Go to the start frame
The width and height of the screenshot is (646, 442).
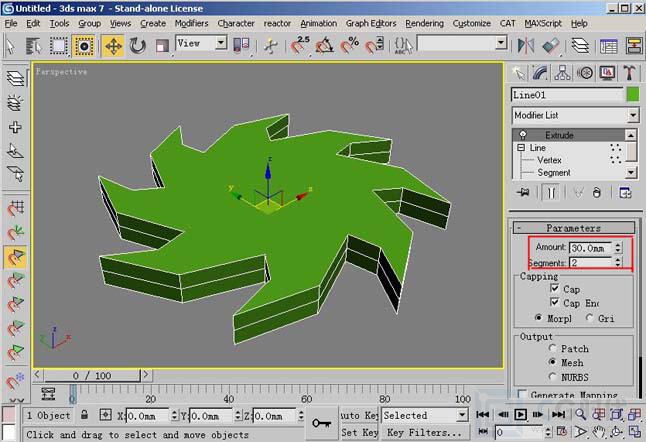(x=482, y=414)
